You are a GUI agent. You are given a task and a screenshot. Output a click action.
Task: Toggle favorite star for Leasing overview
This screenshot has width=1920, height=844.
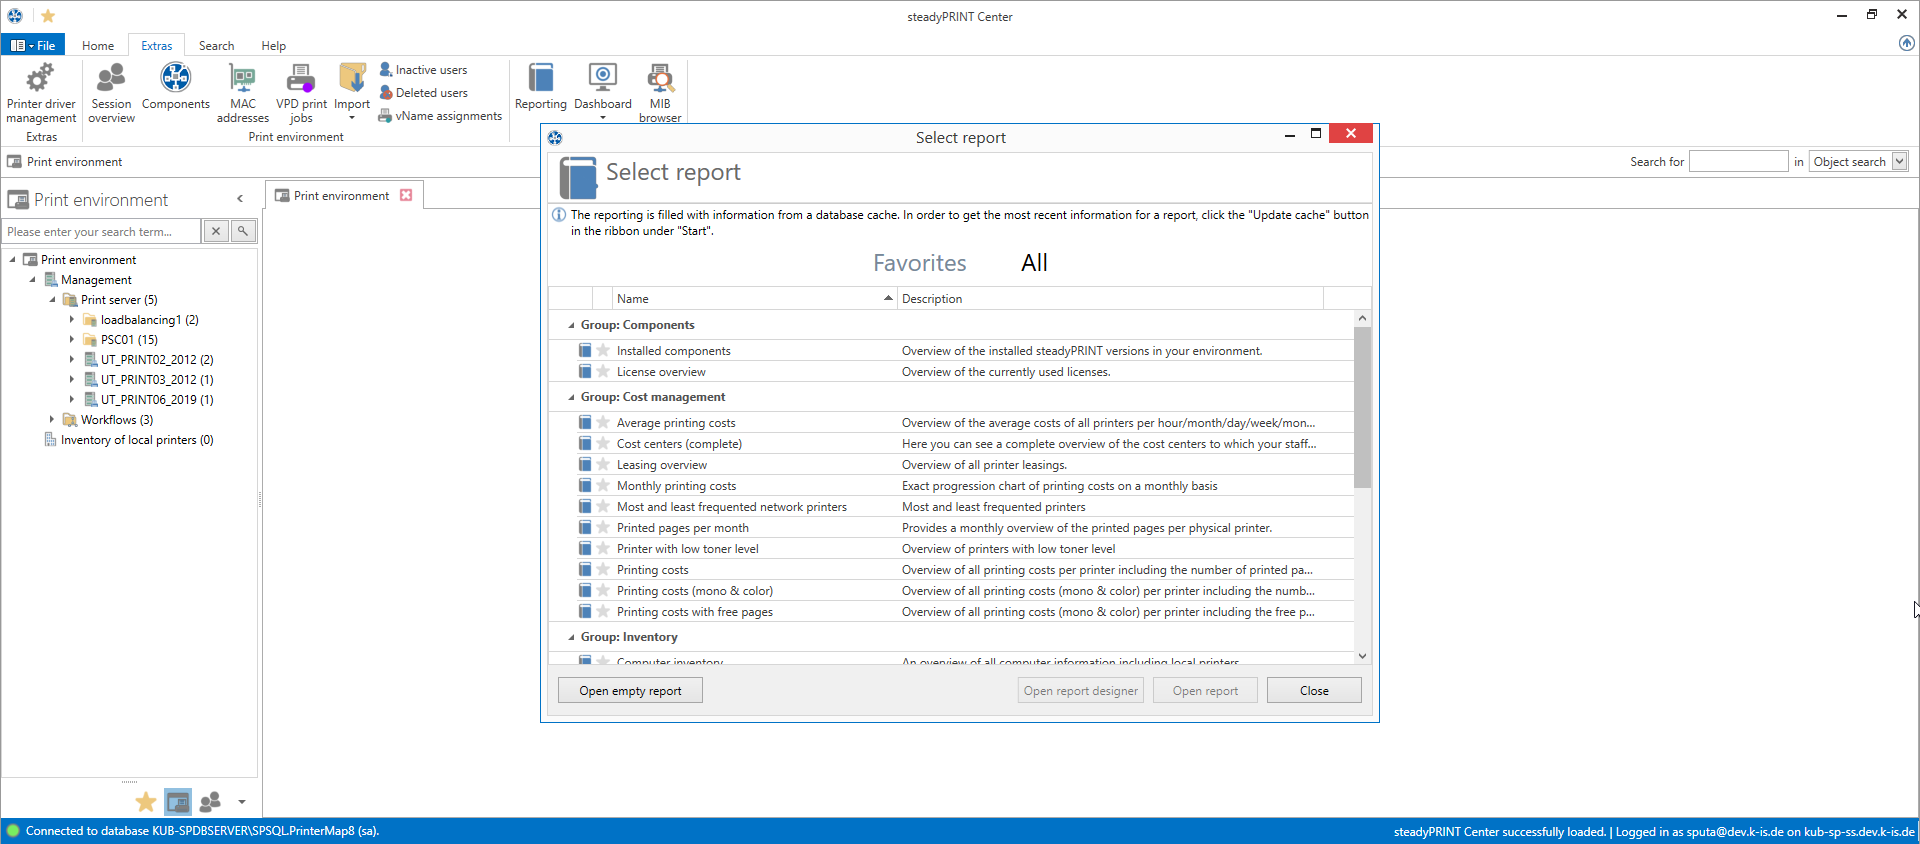(603, 464)
